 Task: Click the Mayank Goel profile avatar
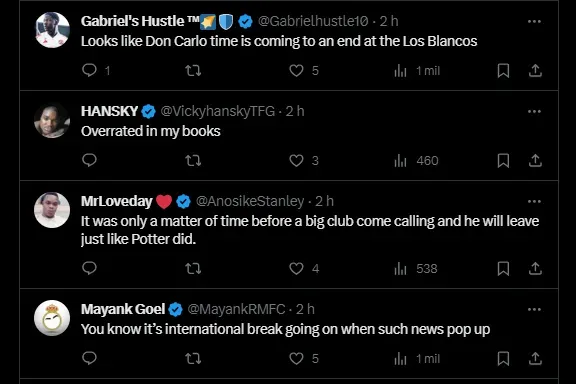[x=52, y=318]
